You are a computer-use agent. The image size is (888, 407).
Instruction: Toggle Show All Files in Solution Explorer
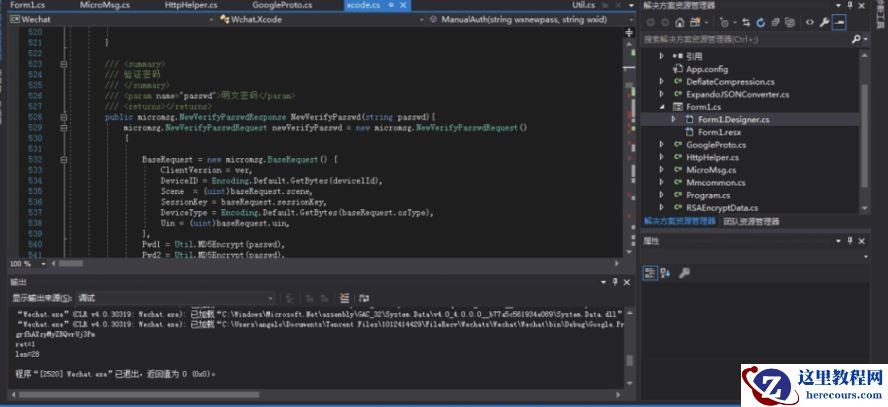click(790, 23)
